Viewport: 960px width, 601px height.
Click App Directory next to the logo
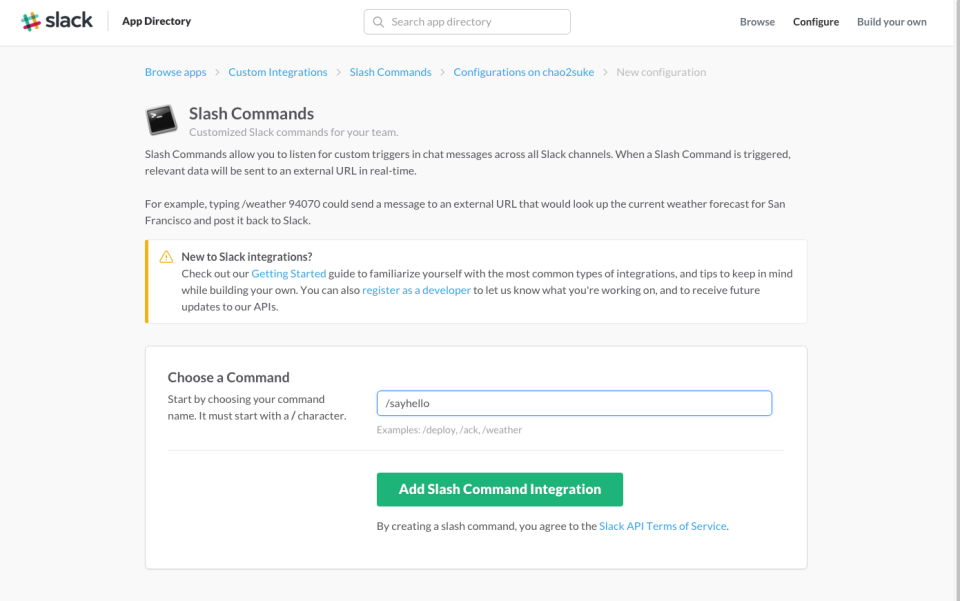[156, 21]
